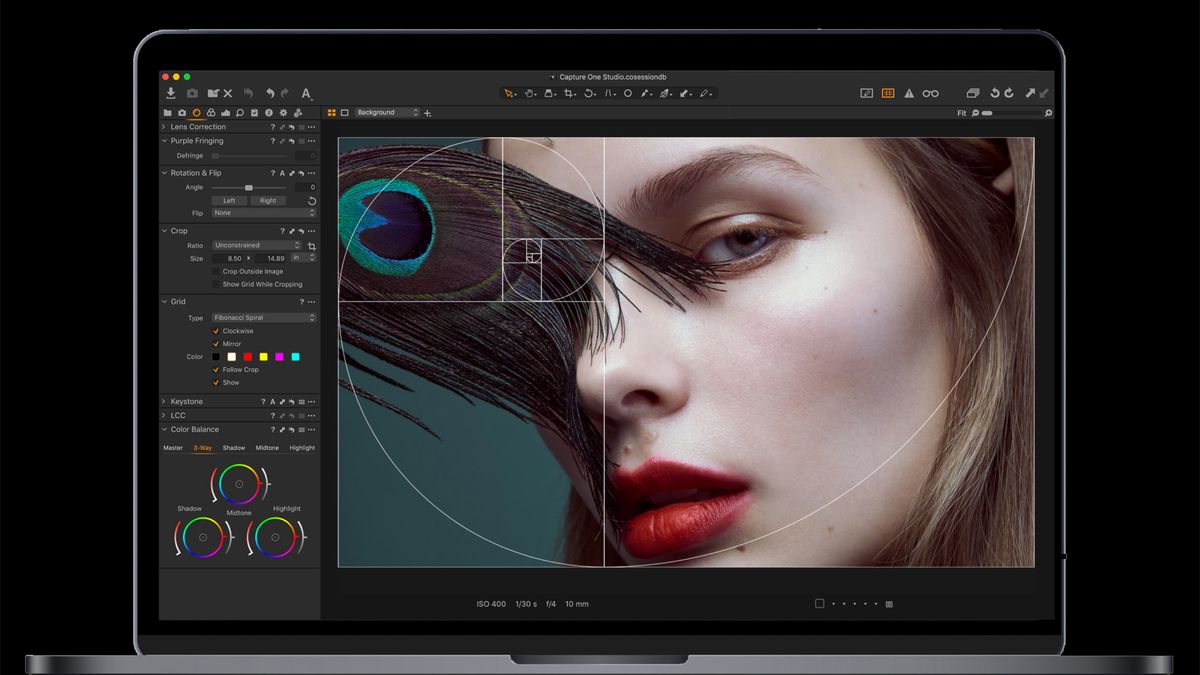
Task: Uncheck the Clockwise grid option
Action: coord(215,331)
